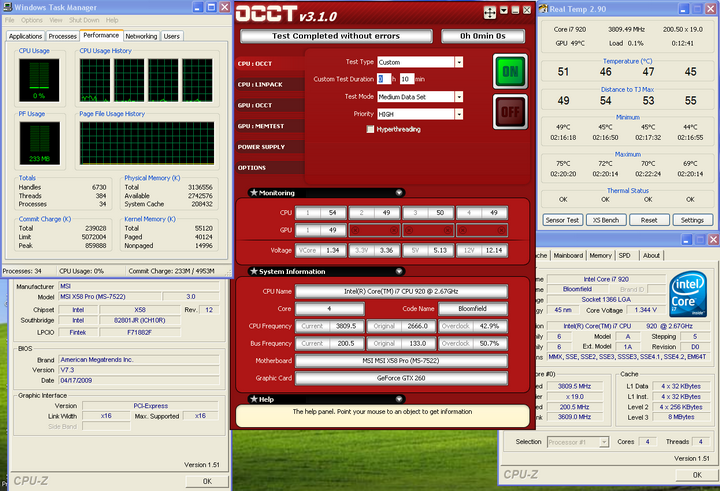Click the Overclock 42.9% CPU frequency value
The height and width of the screenshot is (491, 720).
pos(473,326)
